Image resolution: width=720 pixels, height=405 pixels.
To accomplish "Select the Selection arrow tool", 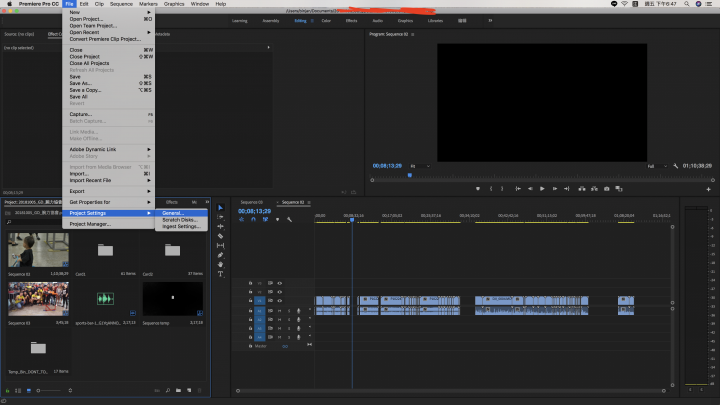I will [220, 208].
